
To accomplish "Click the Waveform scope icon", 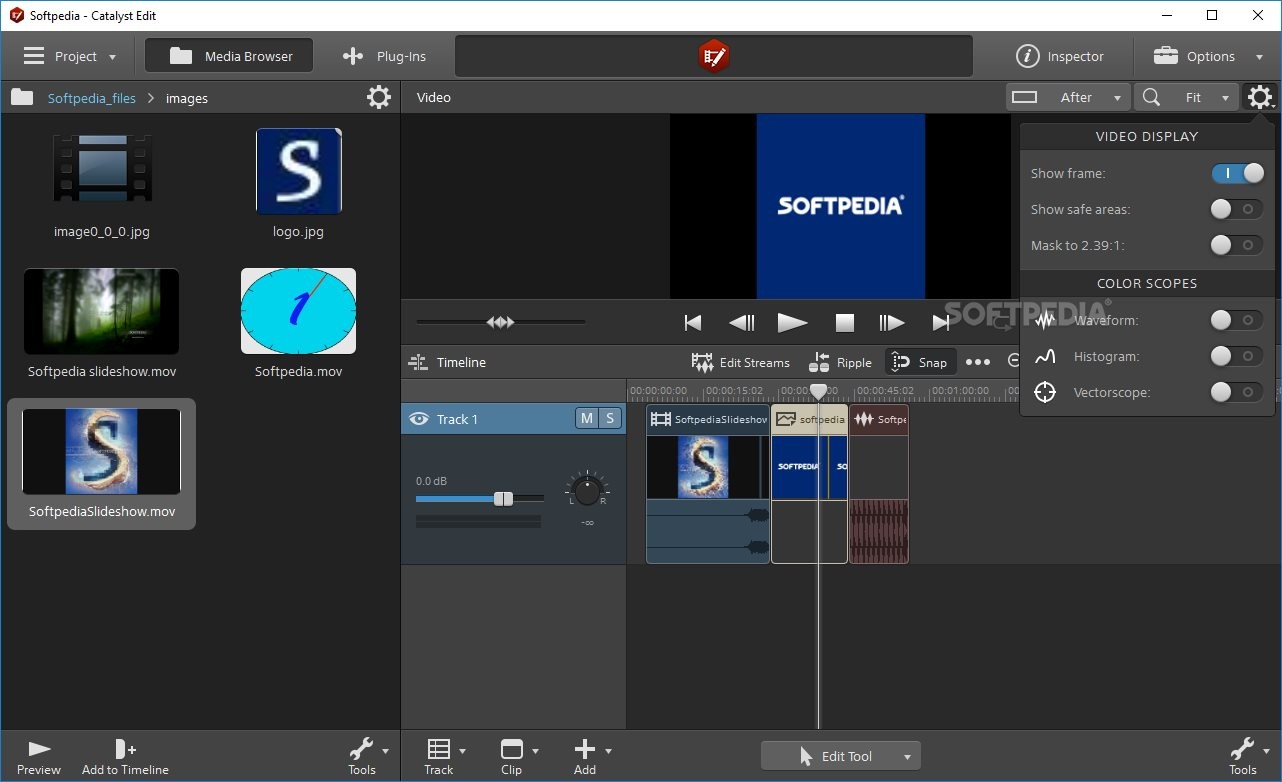I will pos(1045,321).
